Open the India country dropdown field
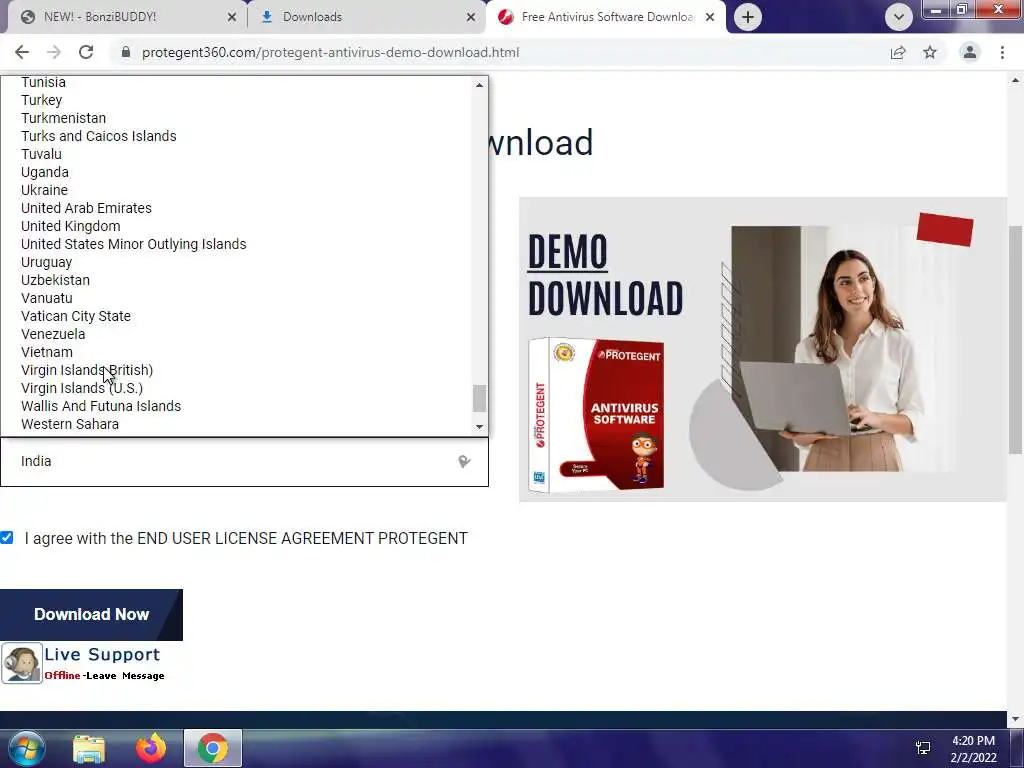 [x=244, y=462]
